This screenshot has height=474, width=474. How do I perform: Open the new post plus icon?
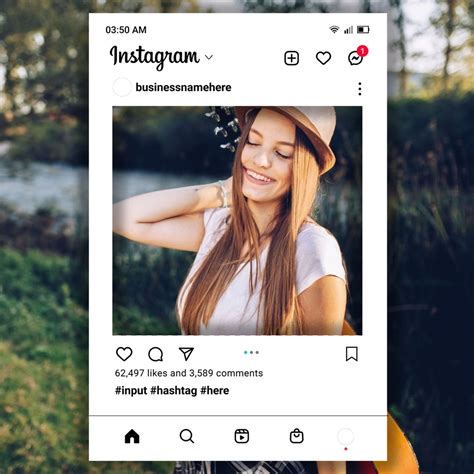[292, 58]
